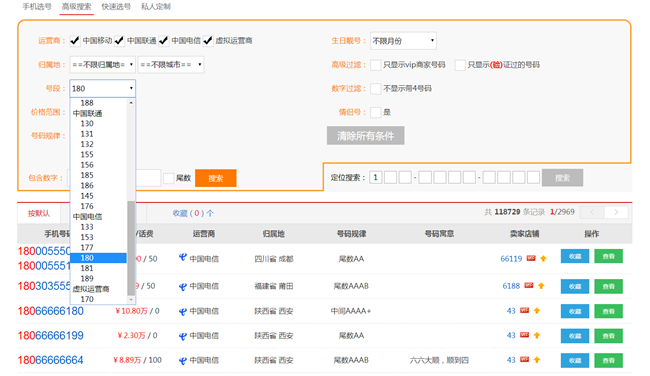Open seller shop 6188 link
Viewport: 650px width, 376px height.
click(511, 286)
